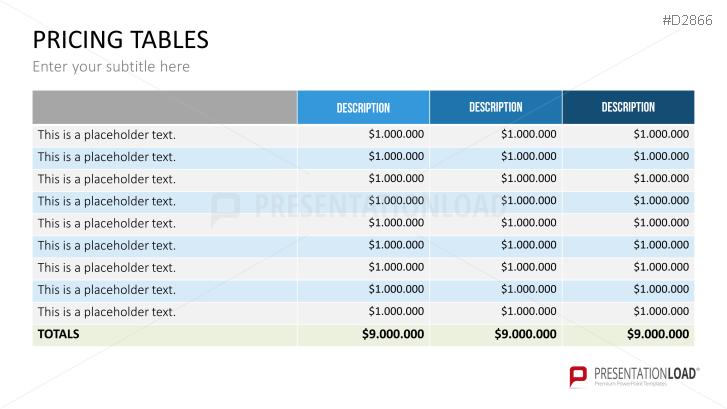Select the light blue Description header
Image resolution: width=727 pixels, height=409 pixels.
click(x=363, y=108)
